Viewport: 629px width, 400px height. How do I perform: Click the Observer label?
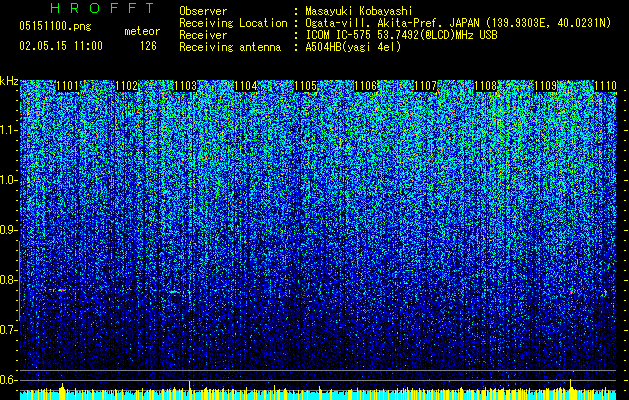203,11
